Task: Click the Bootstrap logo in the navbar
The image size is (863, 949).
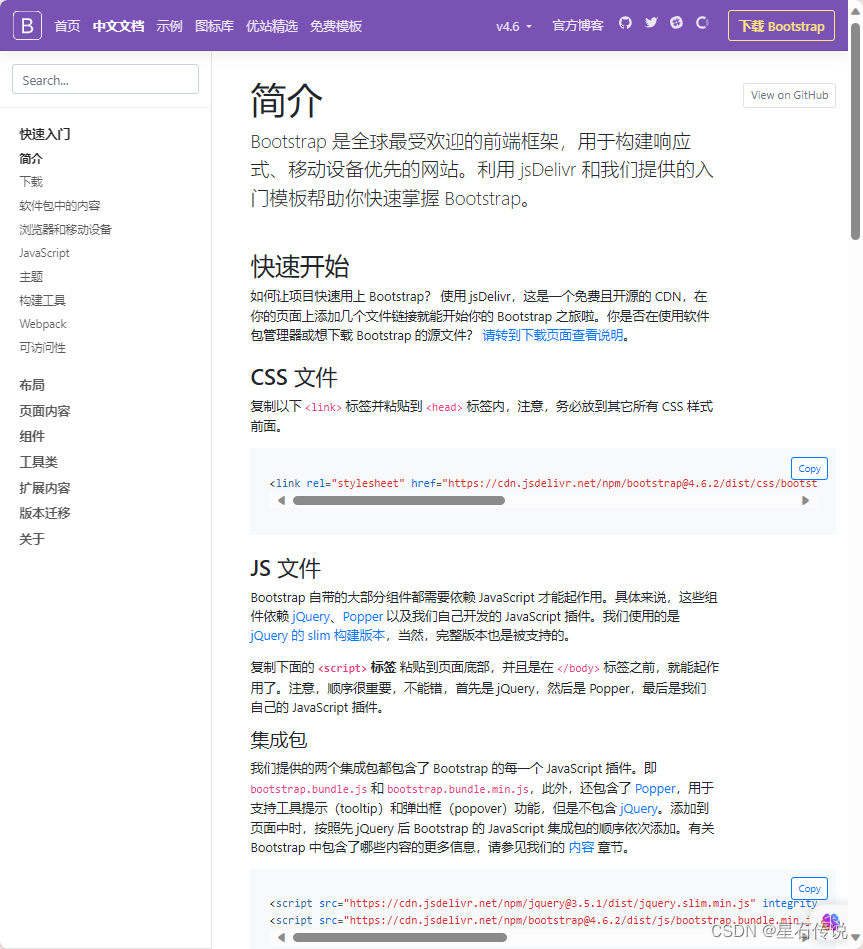Action: pyautogui.click(x=25, y=25)
